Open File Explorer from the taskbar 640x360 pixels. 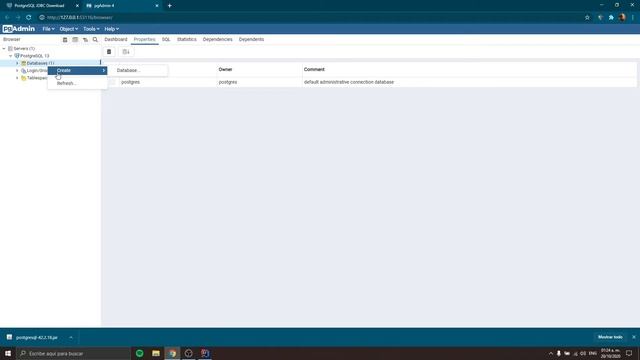click(156, 353)
